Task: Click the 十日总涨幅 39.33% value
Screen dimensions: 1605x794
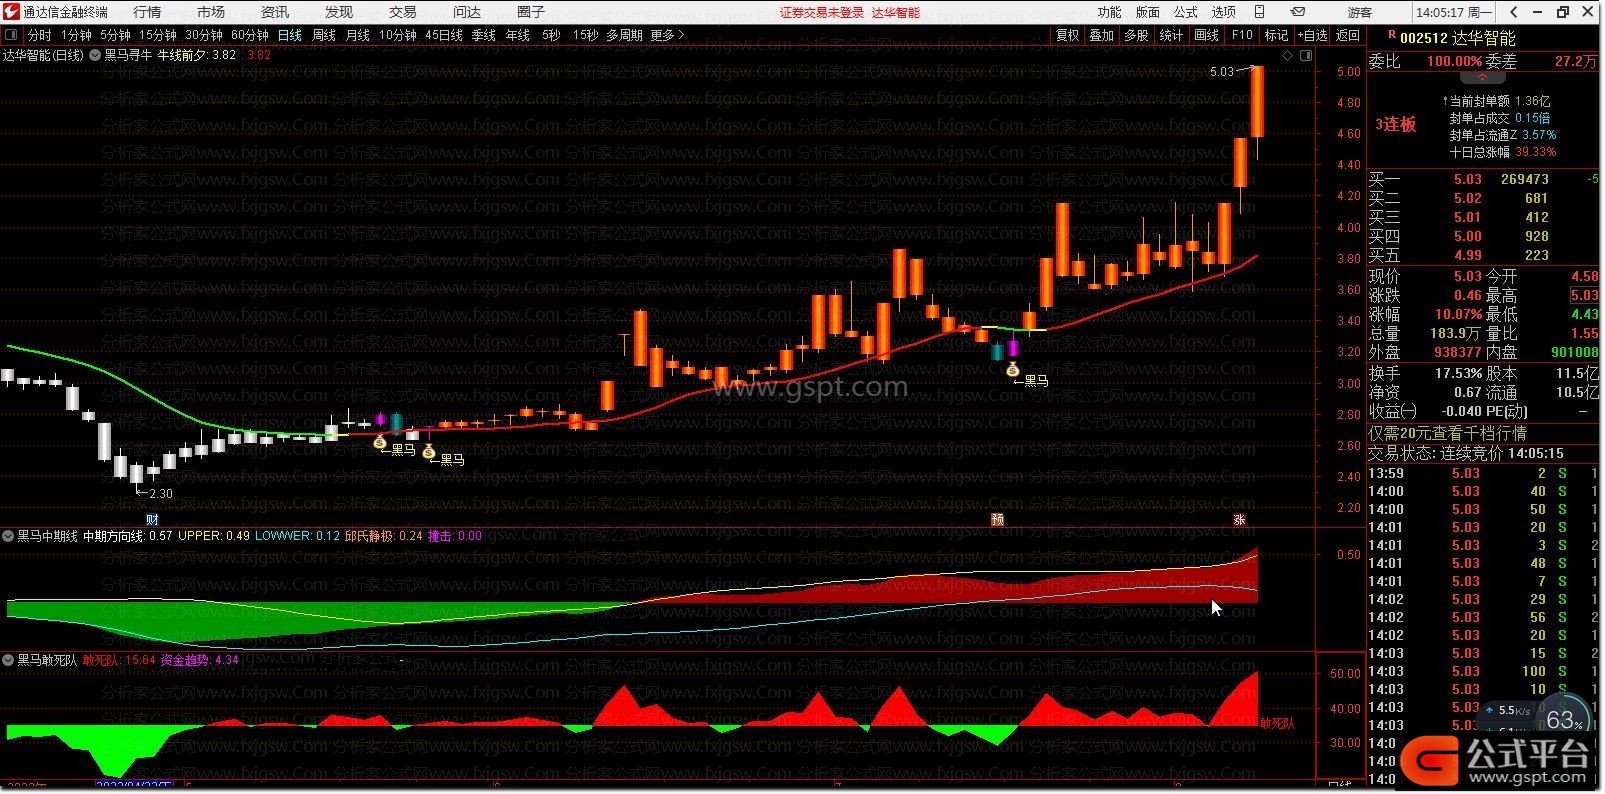Action: 1536,152
